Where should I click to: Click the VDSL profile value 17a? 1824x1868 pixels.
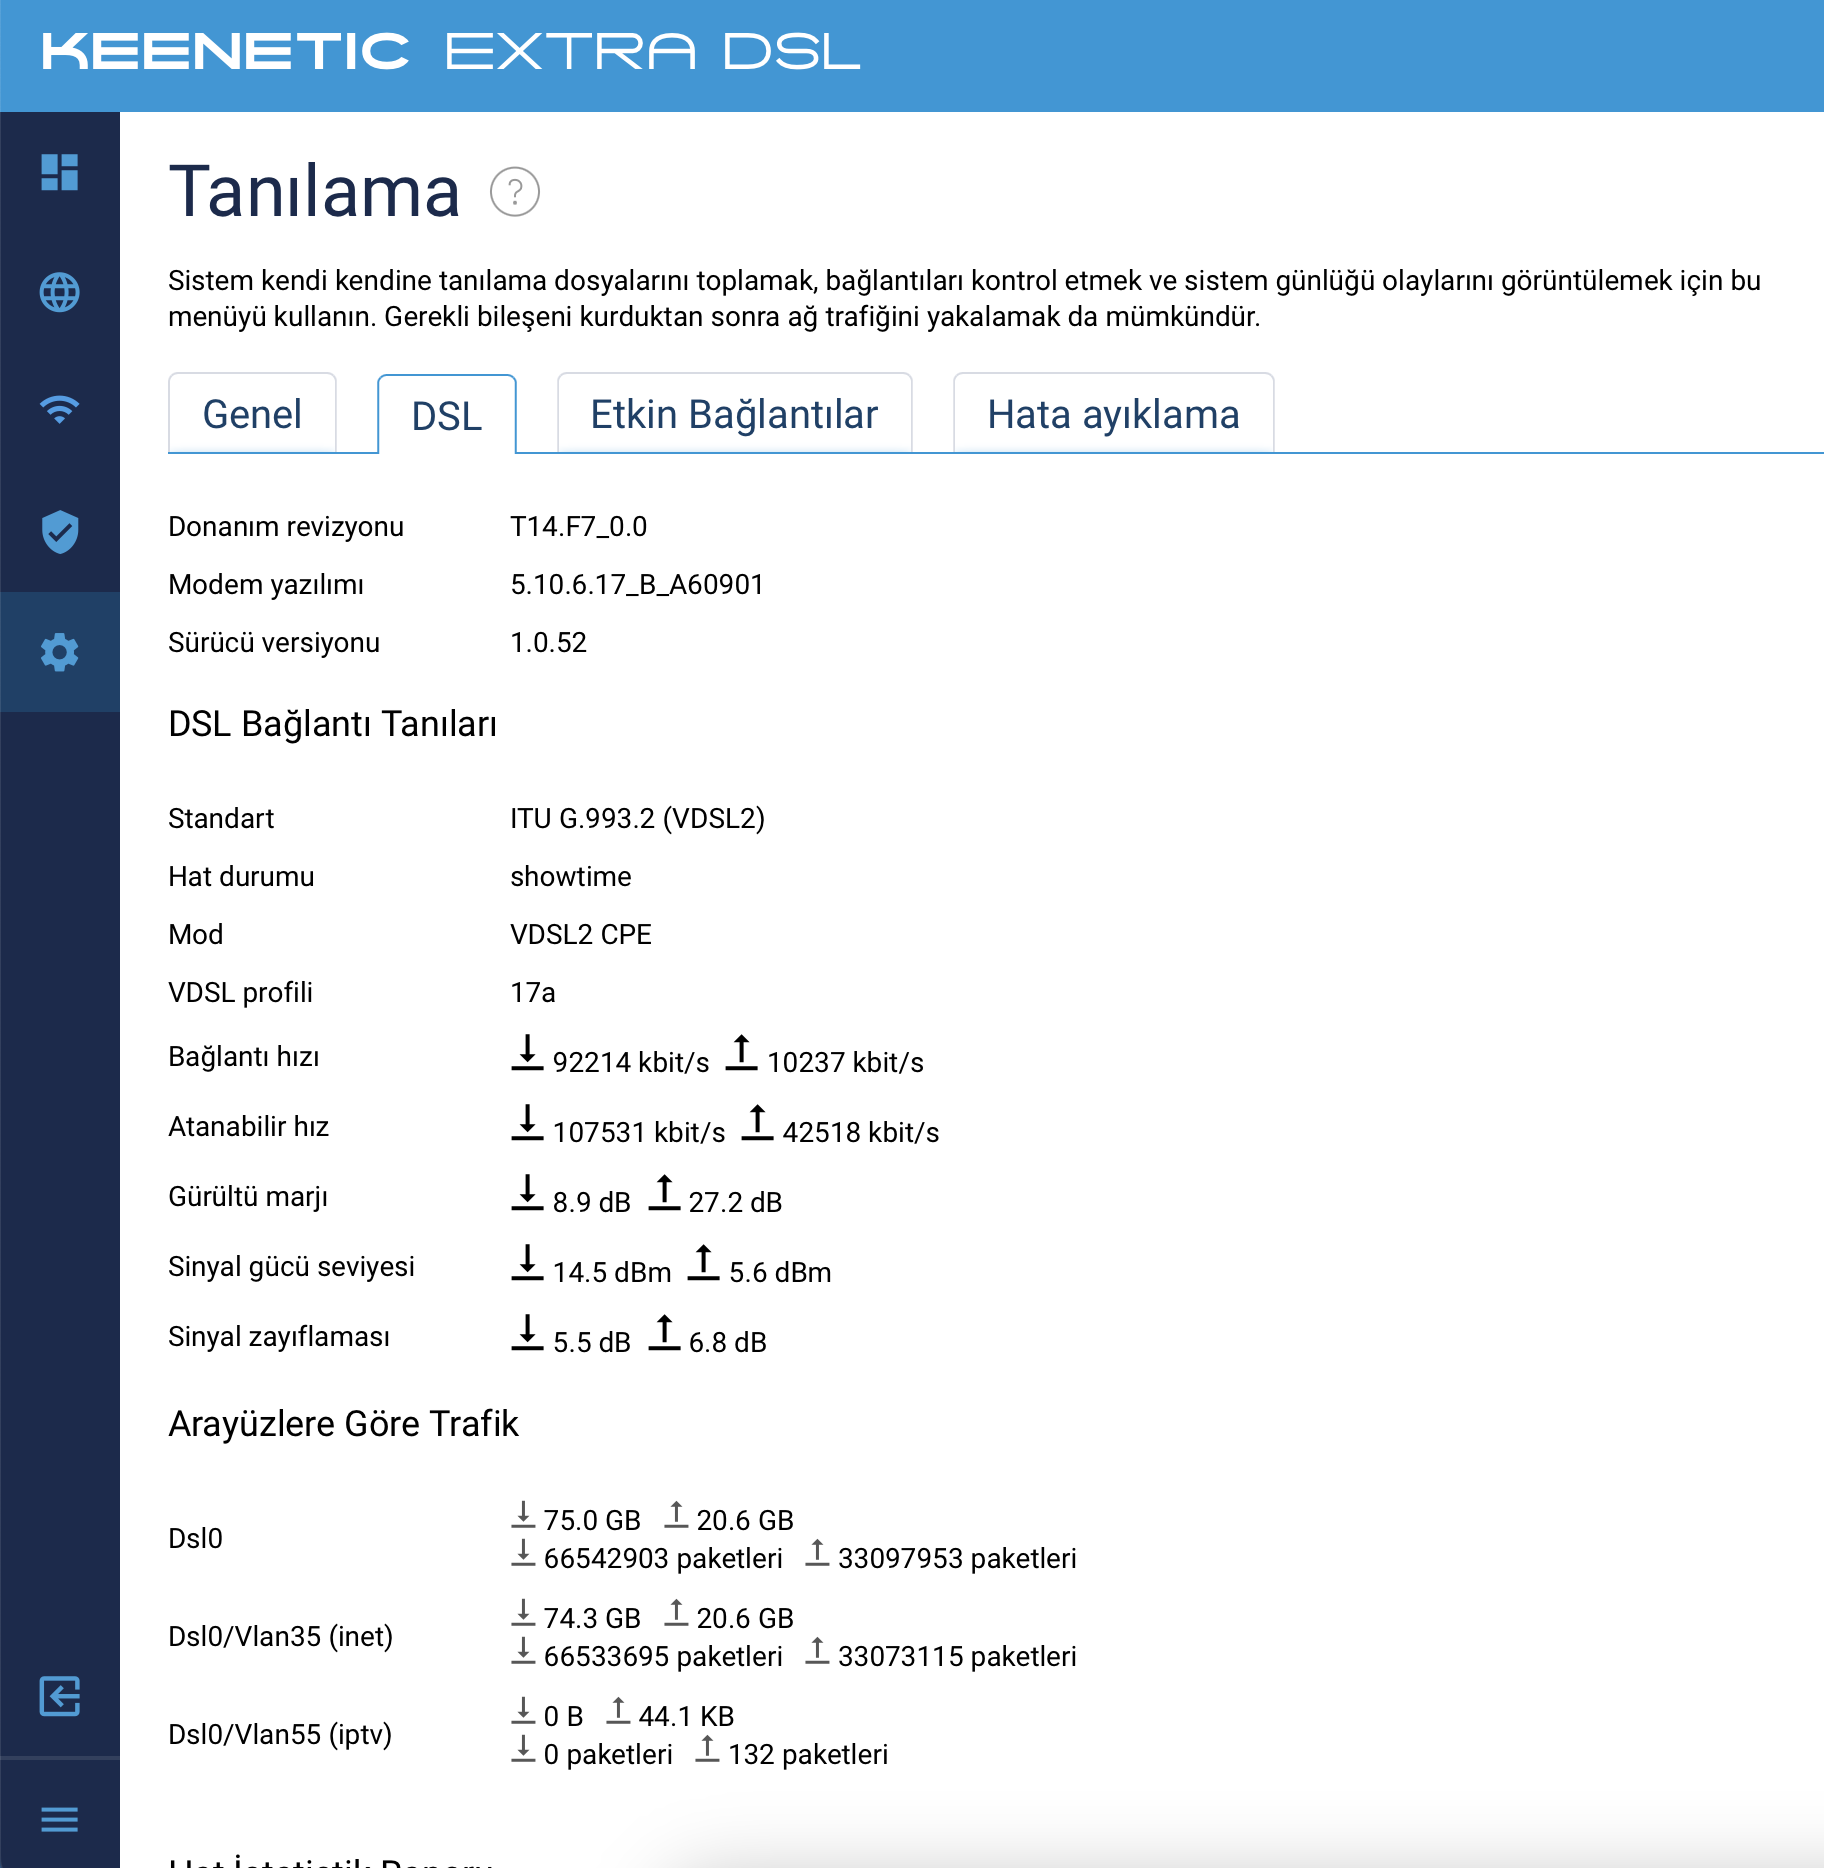[x=533, y=993]
